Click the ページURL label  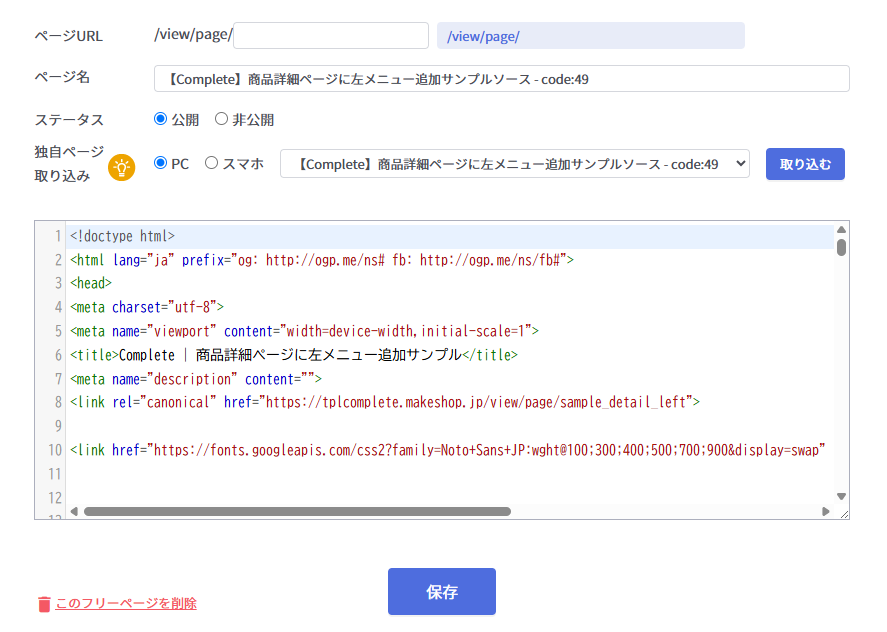[x=68, y=36]
